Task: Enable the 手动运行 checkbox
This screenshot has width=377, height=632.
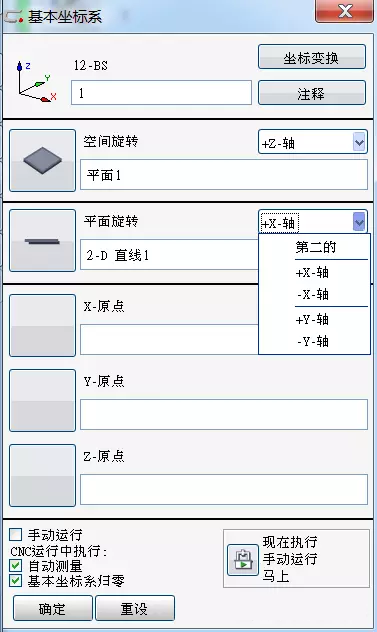Action: (16, 535)
